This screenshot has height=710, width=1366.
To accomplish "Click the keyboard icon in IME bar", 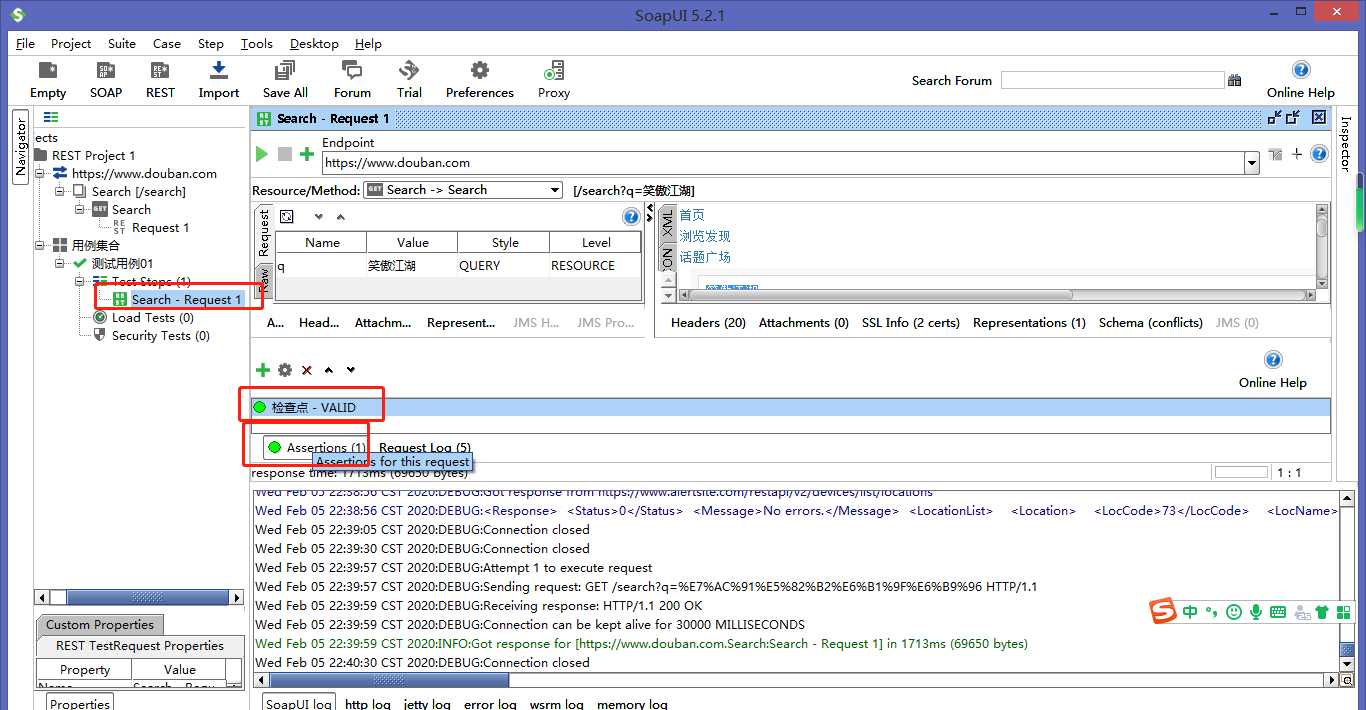I will [x=1278, y=612].
